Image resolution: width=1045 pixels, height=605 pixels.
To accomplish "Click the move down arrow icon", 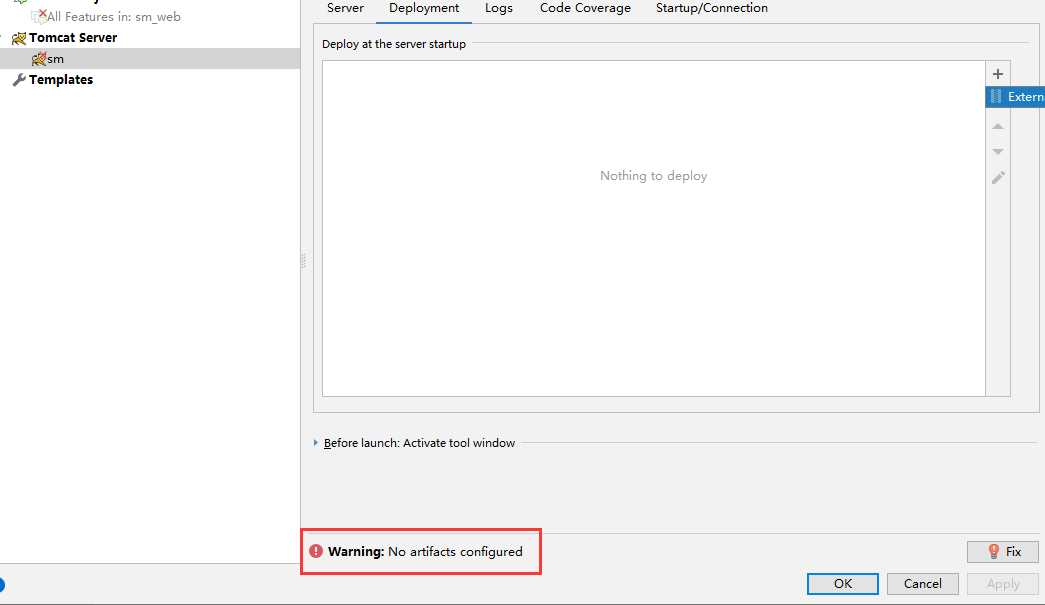I will click(998, 152).
